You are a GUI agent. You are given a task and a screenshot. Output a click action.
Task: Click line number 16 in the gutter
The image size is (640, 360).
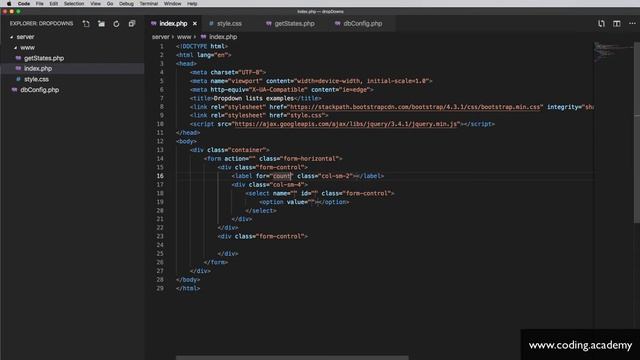pyautogui.click(x=160, y=176)
